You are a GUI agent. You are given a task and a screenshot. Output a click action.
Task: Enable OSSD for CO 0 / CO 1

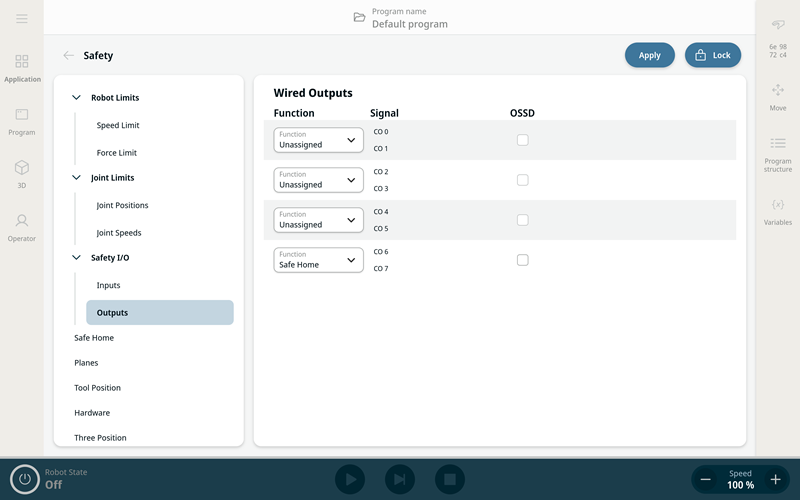click(522, 140)
